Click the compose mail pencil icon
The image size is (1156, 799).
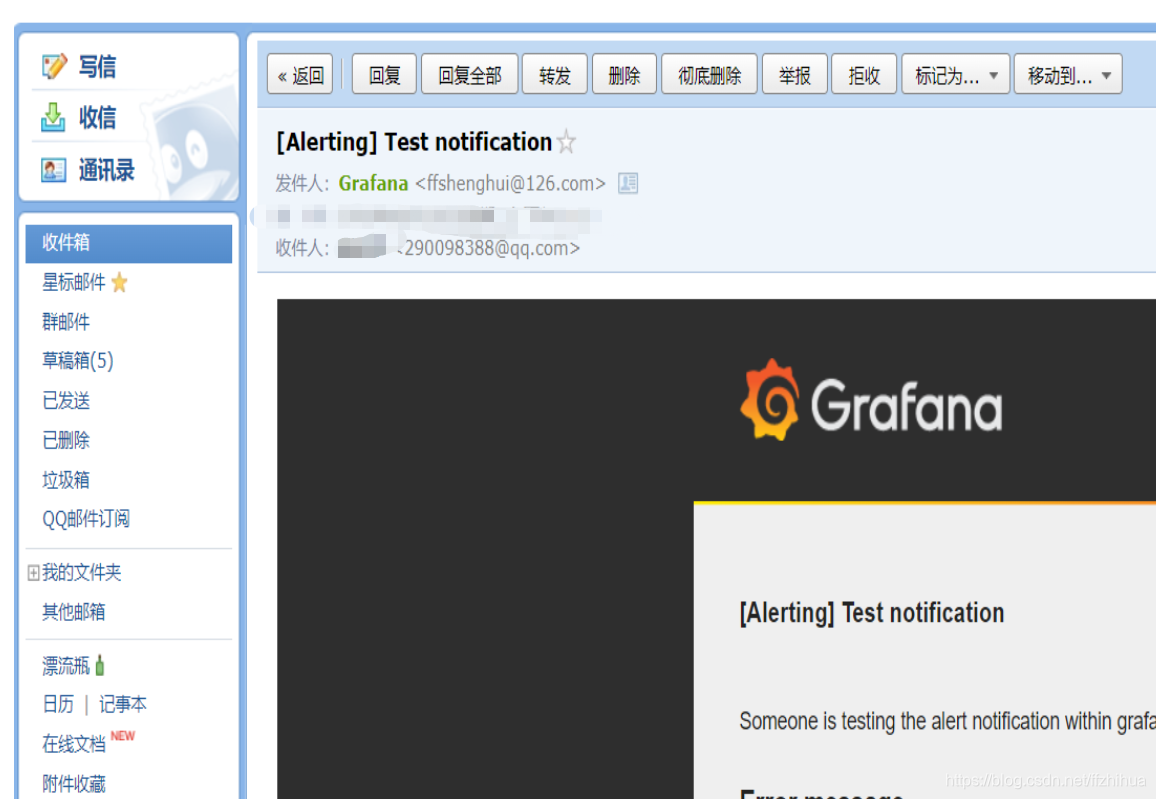pyautogui.click(x=54, y=66)
